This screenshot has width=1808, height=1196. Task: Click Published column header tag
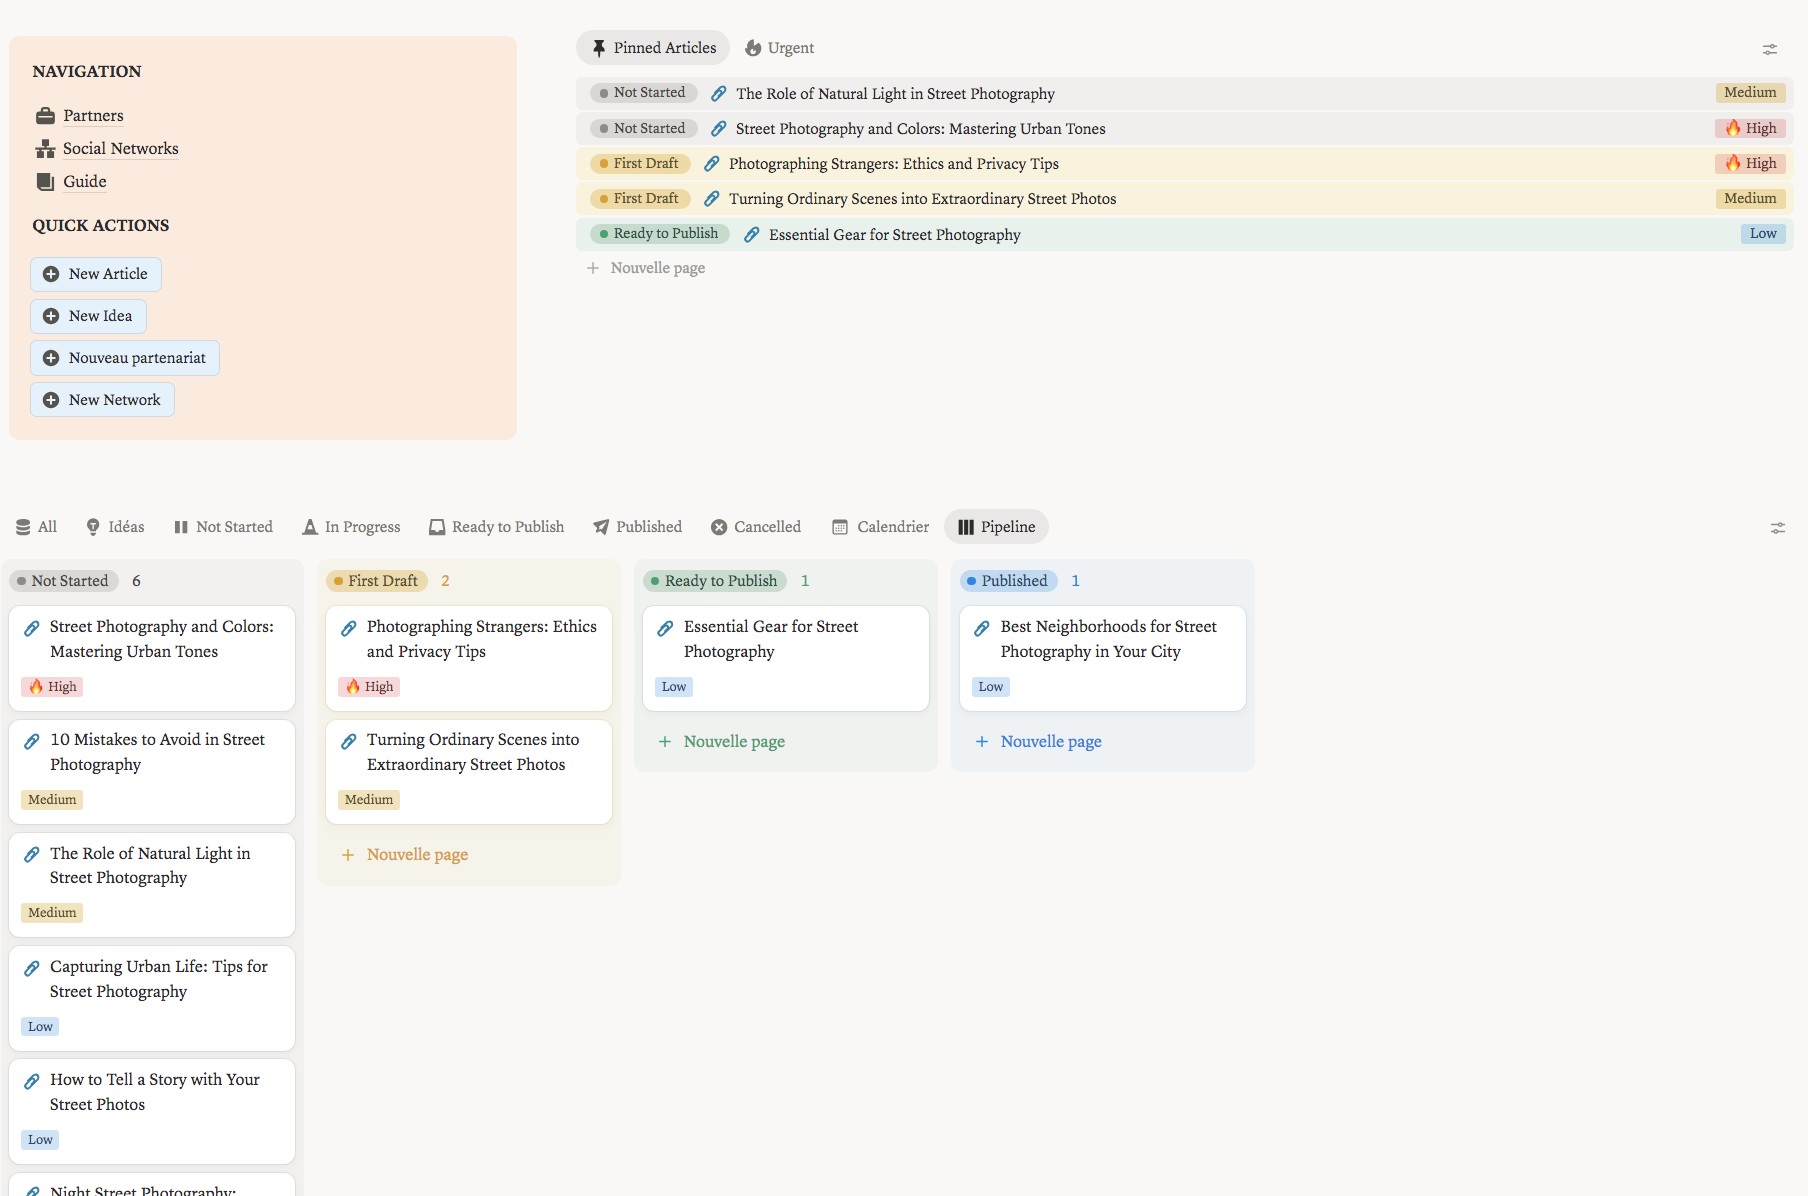(1009, 581)
